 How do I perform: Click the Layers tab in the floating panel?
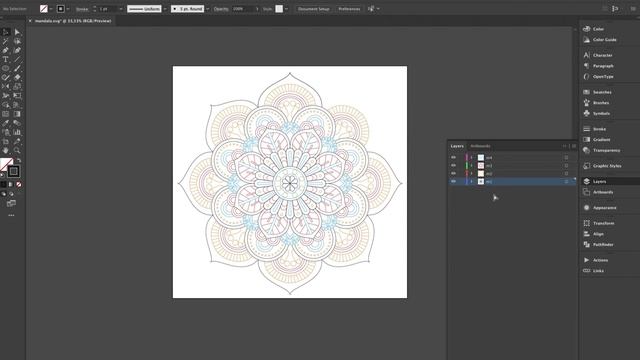pos(457,146)
